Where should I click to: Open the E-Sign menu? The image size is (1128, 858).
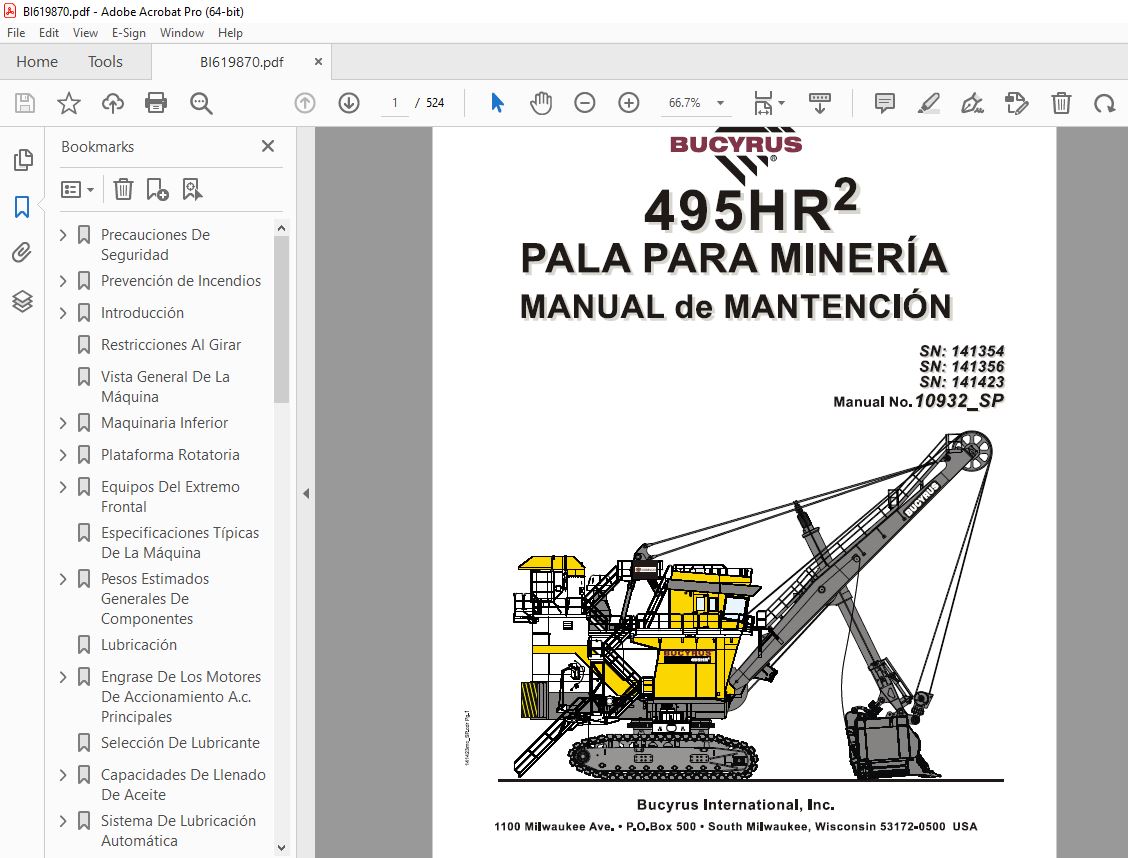pos(129,33)
